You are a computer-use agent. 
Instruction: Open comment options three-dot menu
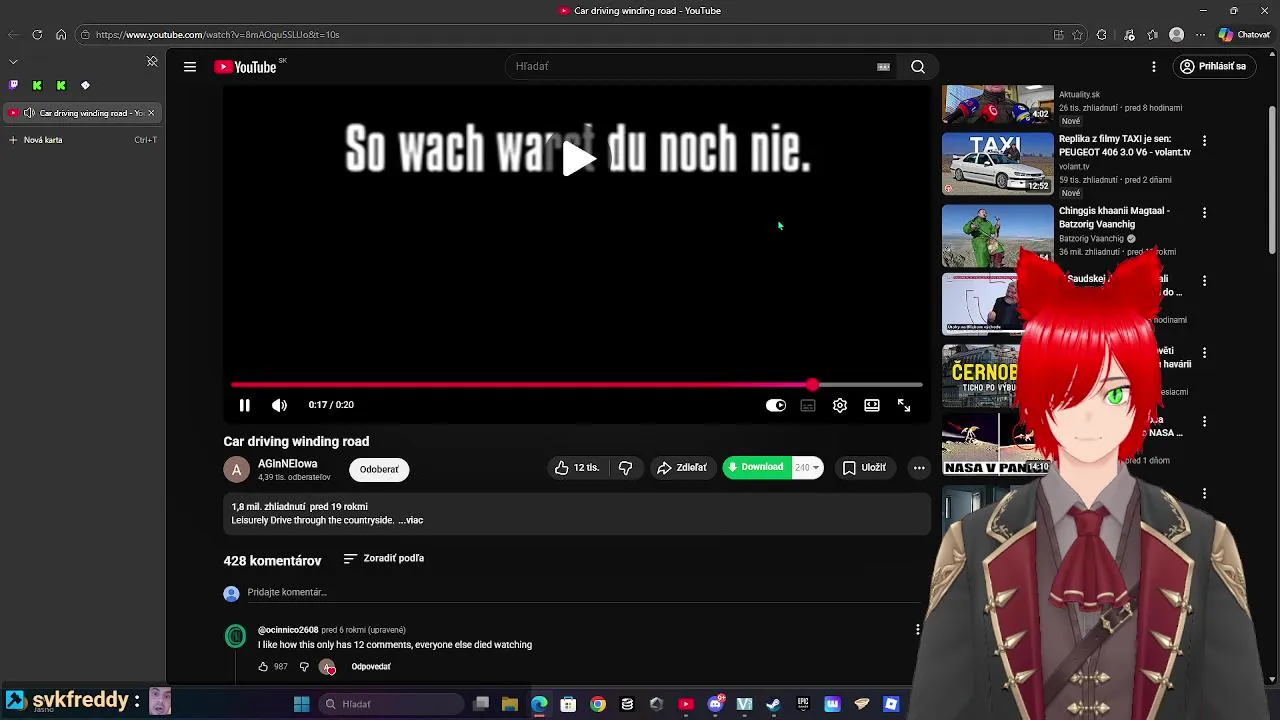coord(918,629)
